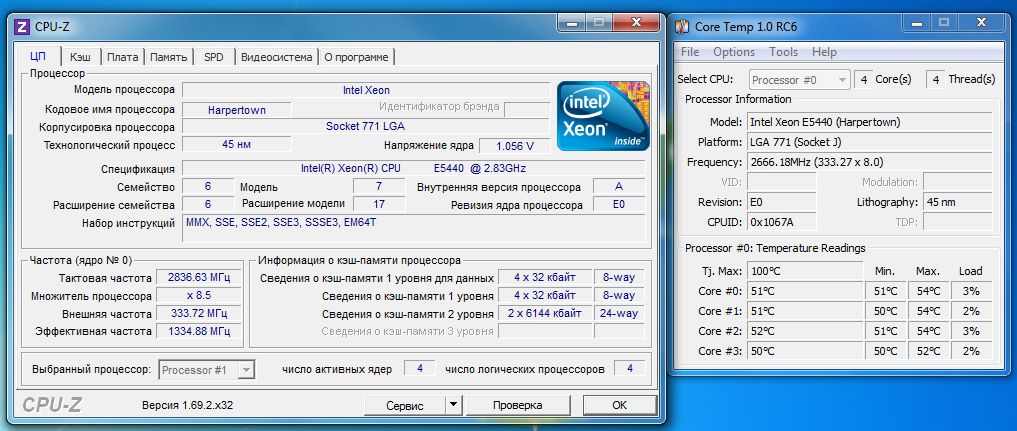This screenshot has height=431, width=1017.
Task: Open the Options menu in Core Temp
Action: click(x=734, y=52)
